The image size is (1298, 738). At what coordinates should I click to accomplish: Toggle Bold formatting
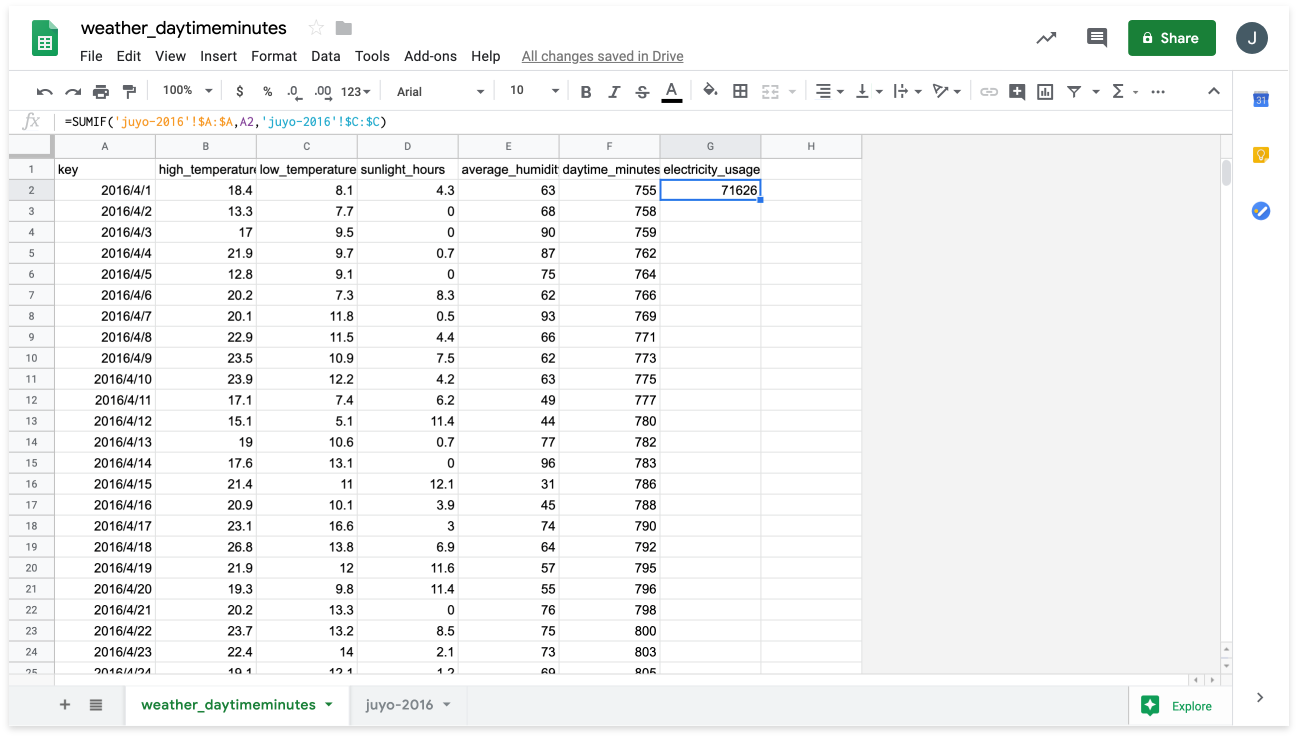586,91
